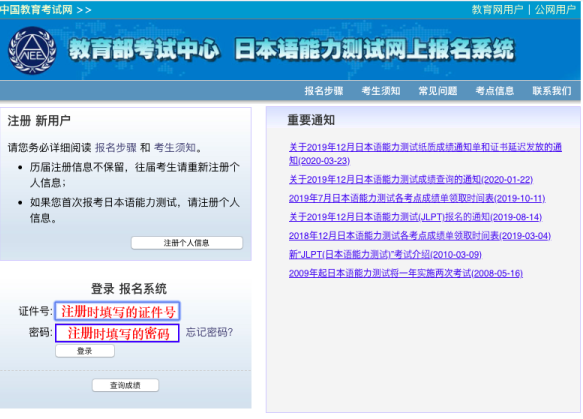This screenshot has height=419, width=583.
Task: Open JLPT 报名的通知 dated 2019-08-14
Action: [415, 217]
